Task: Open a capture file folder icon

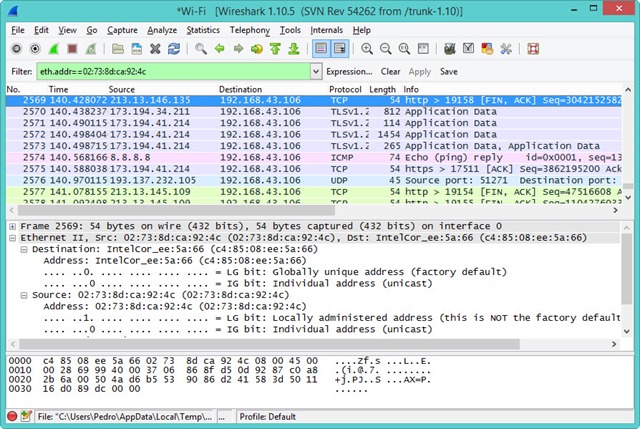Action: click(x=118, y=49)
